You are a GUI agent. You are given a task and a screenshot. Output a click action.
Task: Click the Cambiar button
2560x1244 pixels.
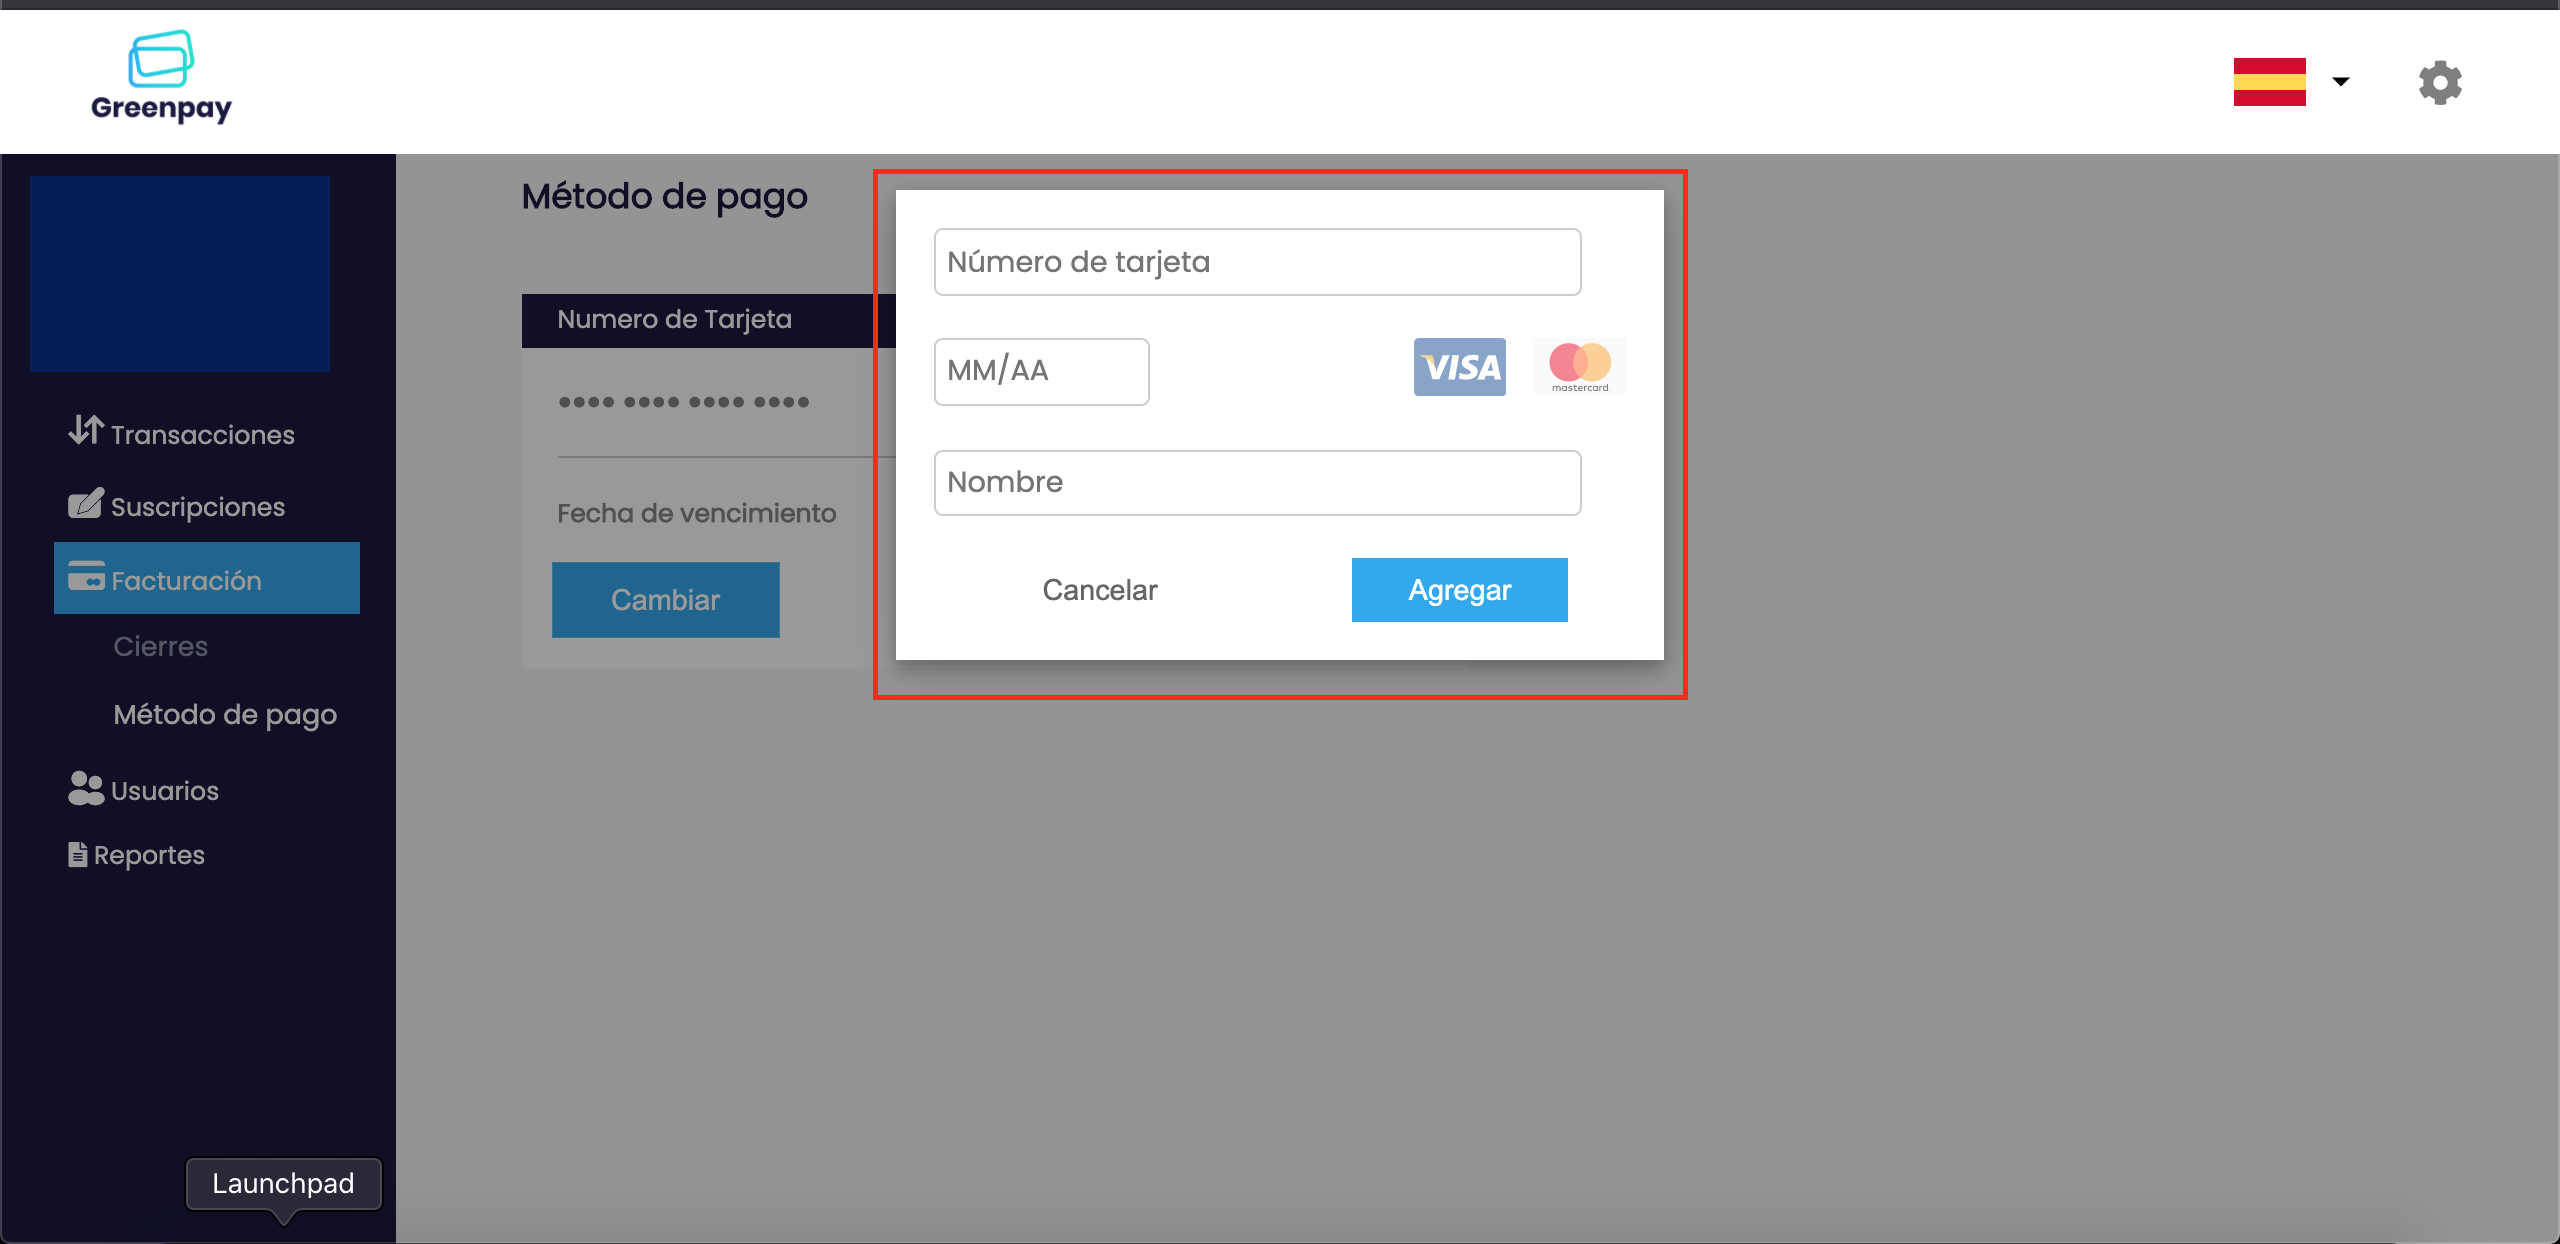point(665,599)
